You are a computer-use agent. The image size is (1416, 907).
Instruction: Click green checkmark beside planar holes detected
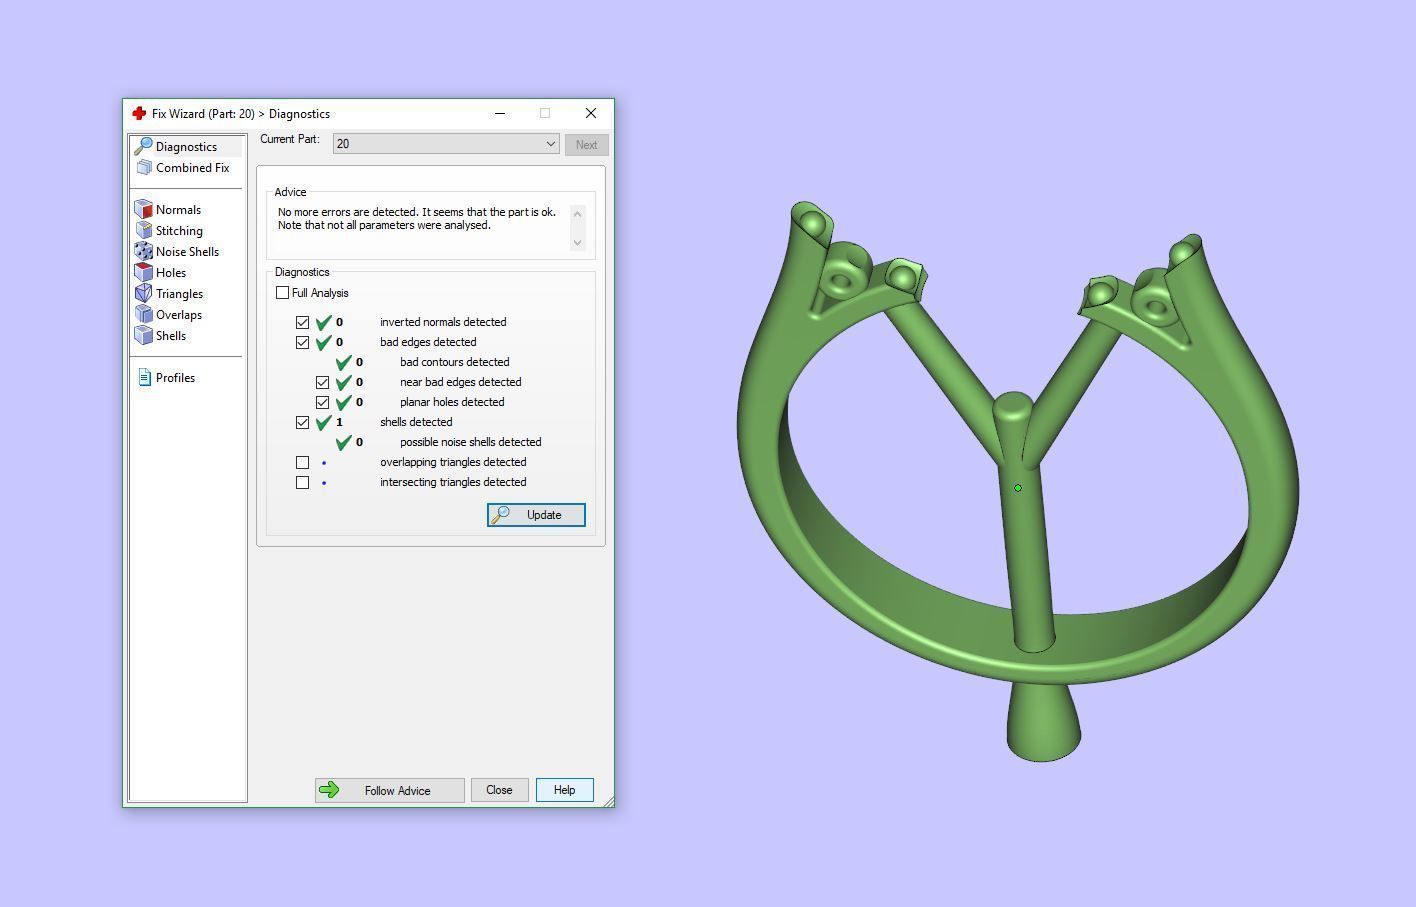pos(343,402)
